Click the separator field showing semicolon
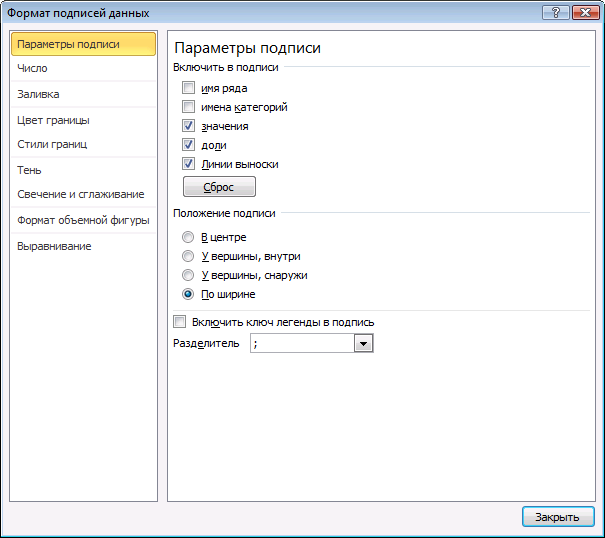Viewport: 605px width, 538px height. (302, 343)
